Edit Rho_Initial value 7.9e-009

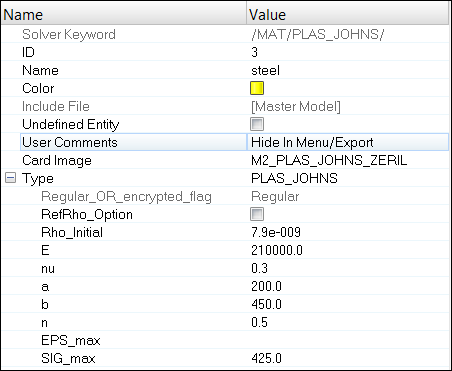click(276, 232)
